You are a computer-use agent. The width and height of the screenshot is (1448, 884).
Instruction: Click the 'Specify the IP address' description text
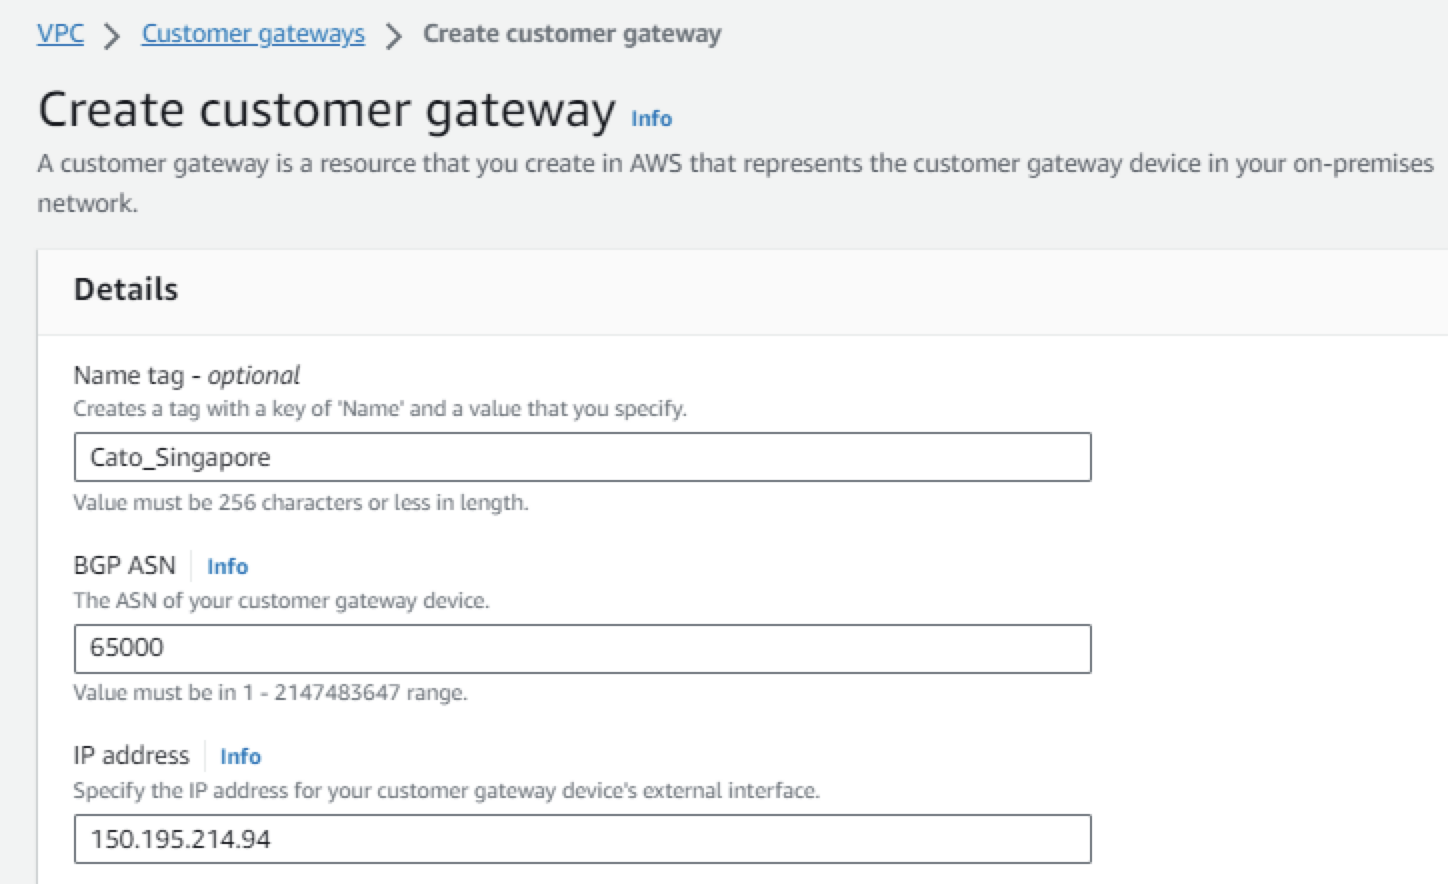(446, 790)
